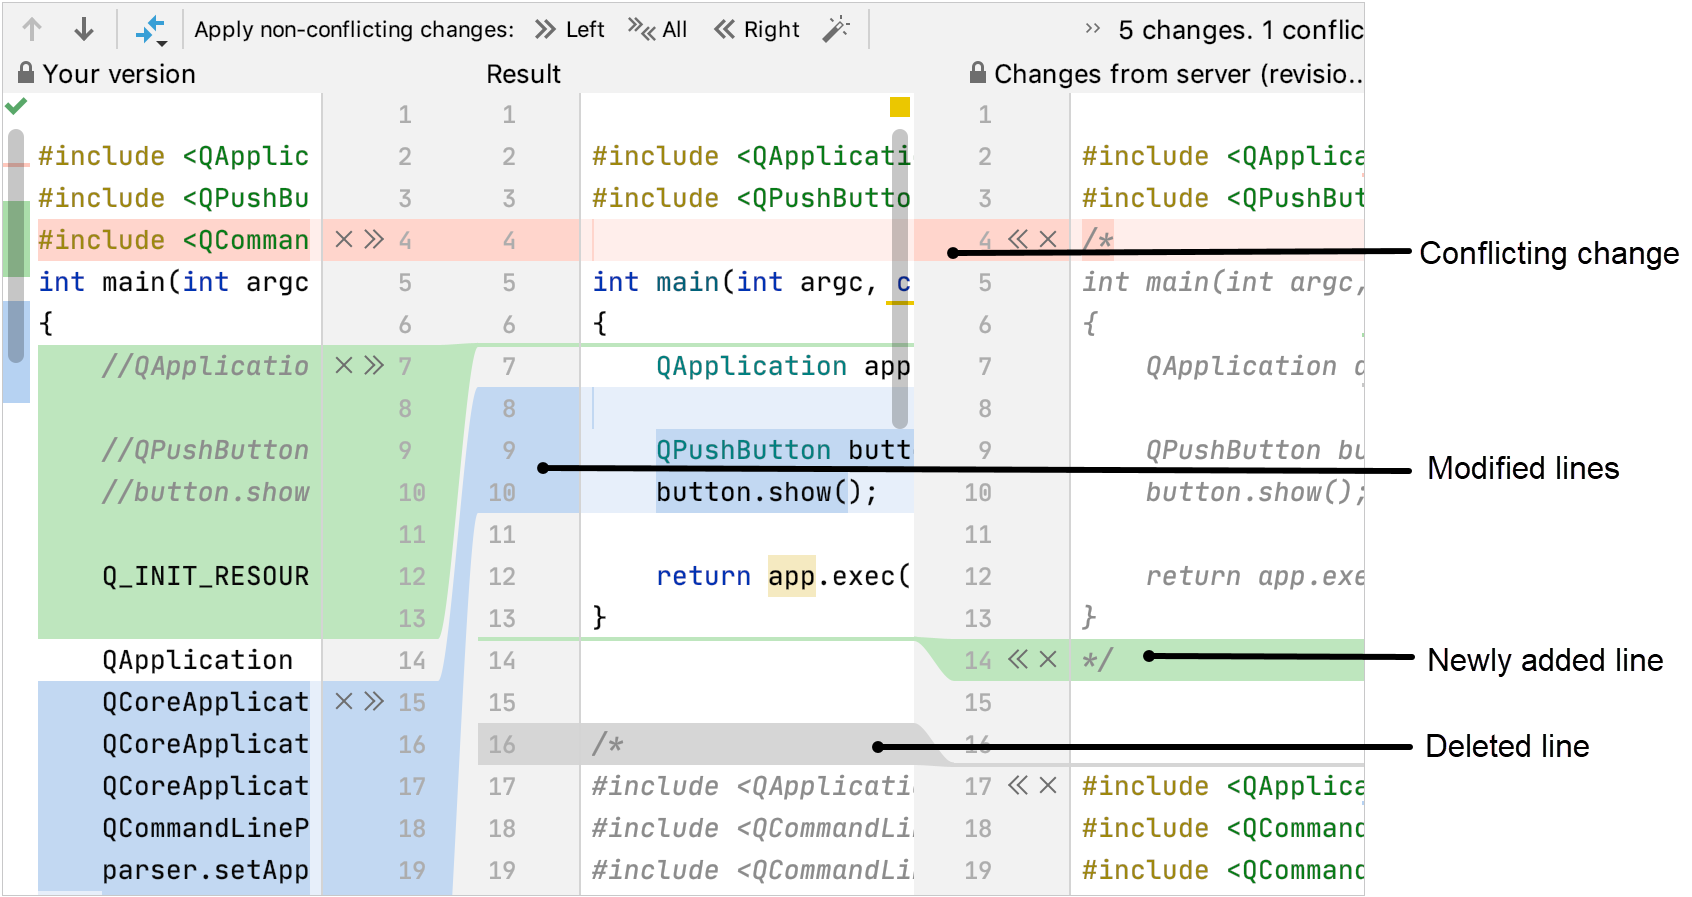Viewport: 1692px width, 897px height.
Task: Click 'QApplication app' line in Result pane
Action: click(783, 366)
